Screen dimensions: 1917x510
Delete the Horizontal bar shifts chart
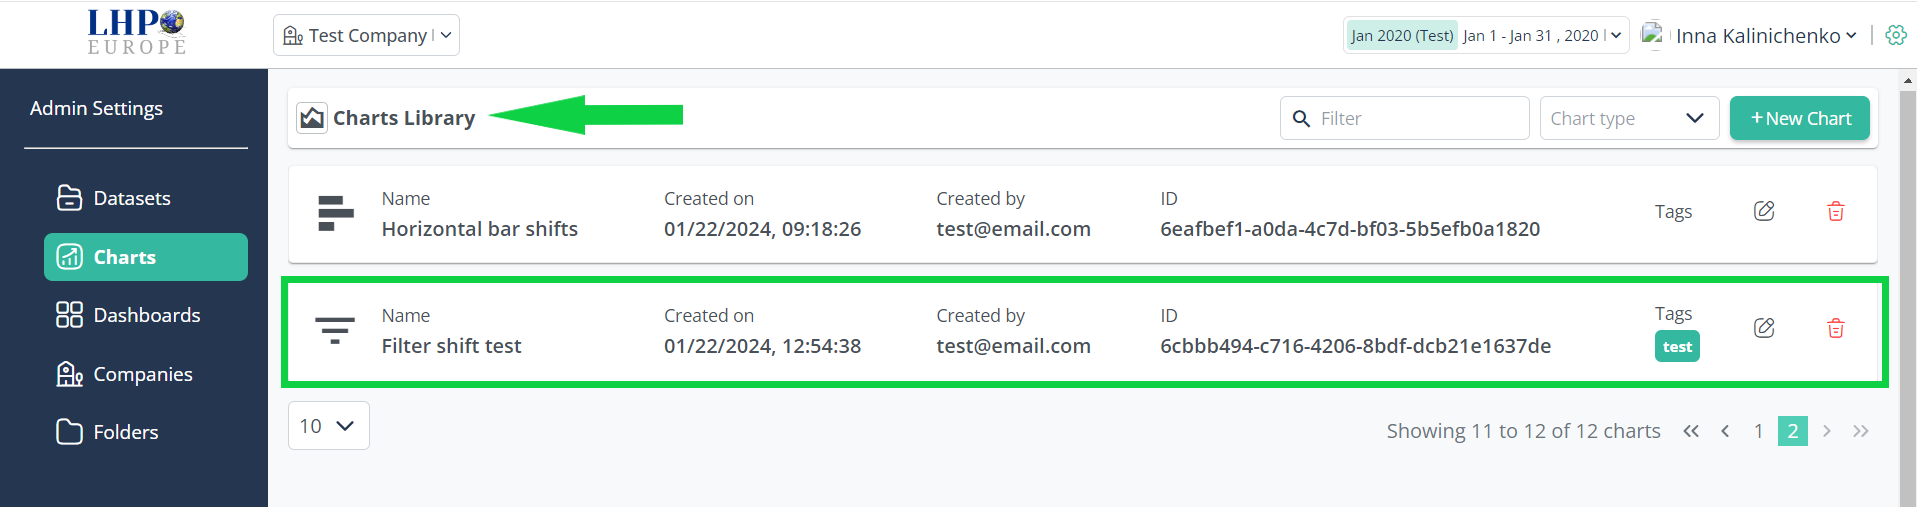(x=1836, y=211)
